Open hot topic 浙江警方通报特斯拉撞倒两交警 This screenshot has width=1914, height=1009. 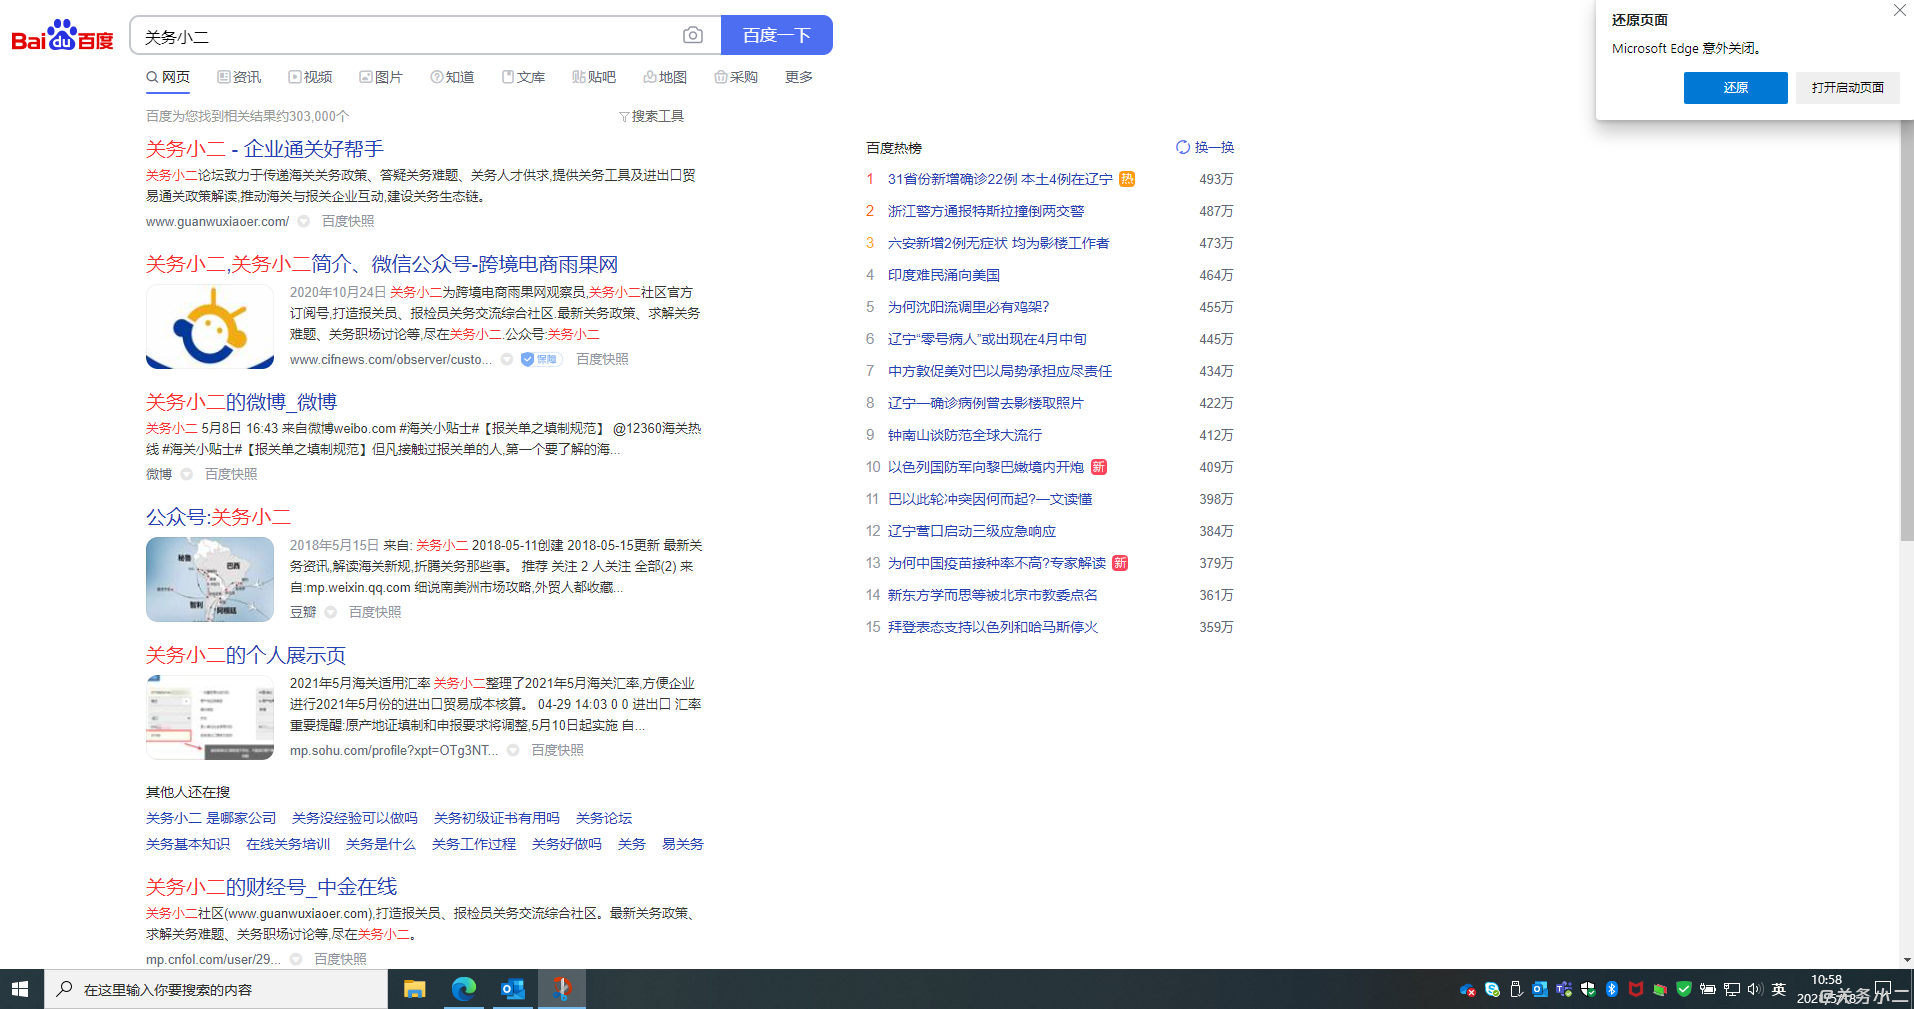point(986,211)
